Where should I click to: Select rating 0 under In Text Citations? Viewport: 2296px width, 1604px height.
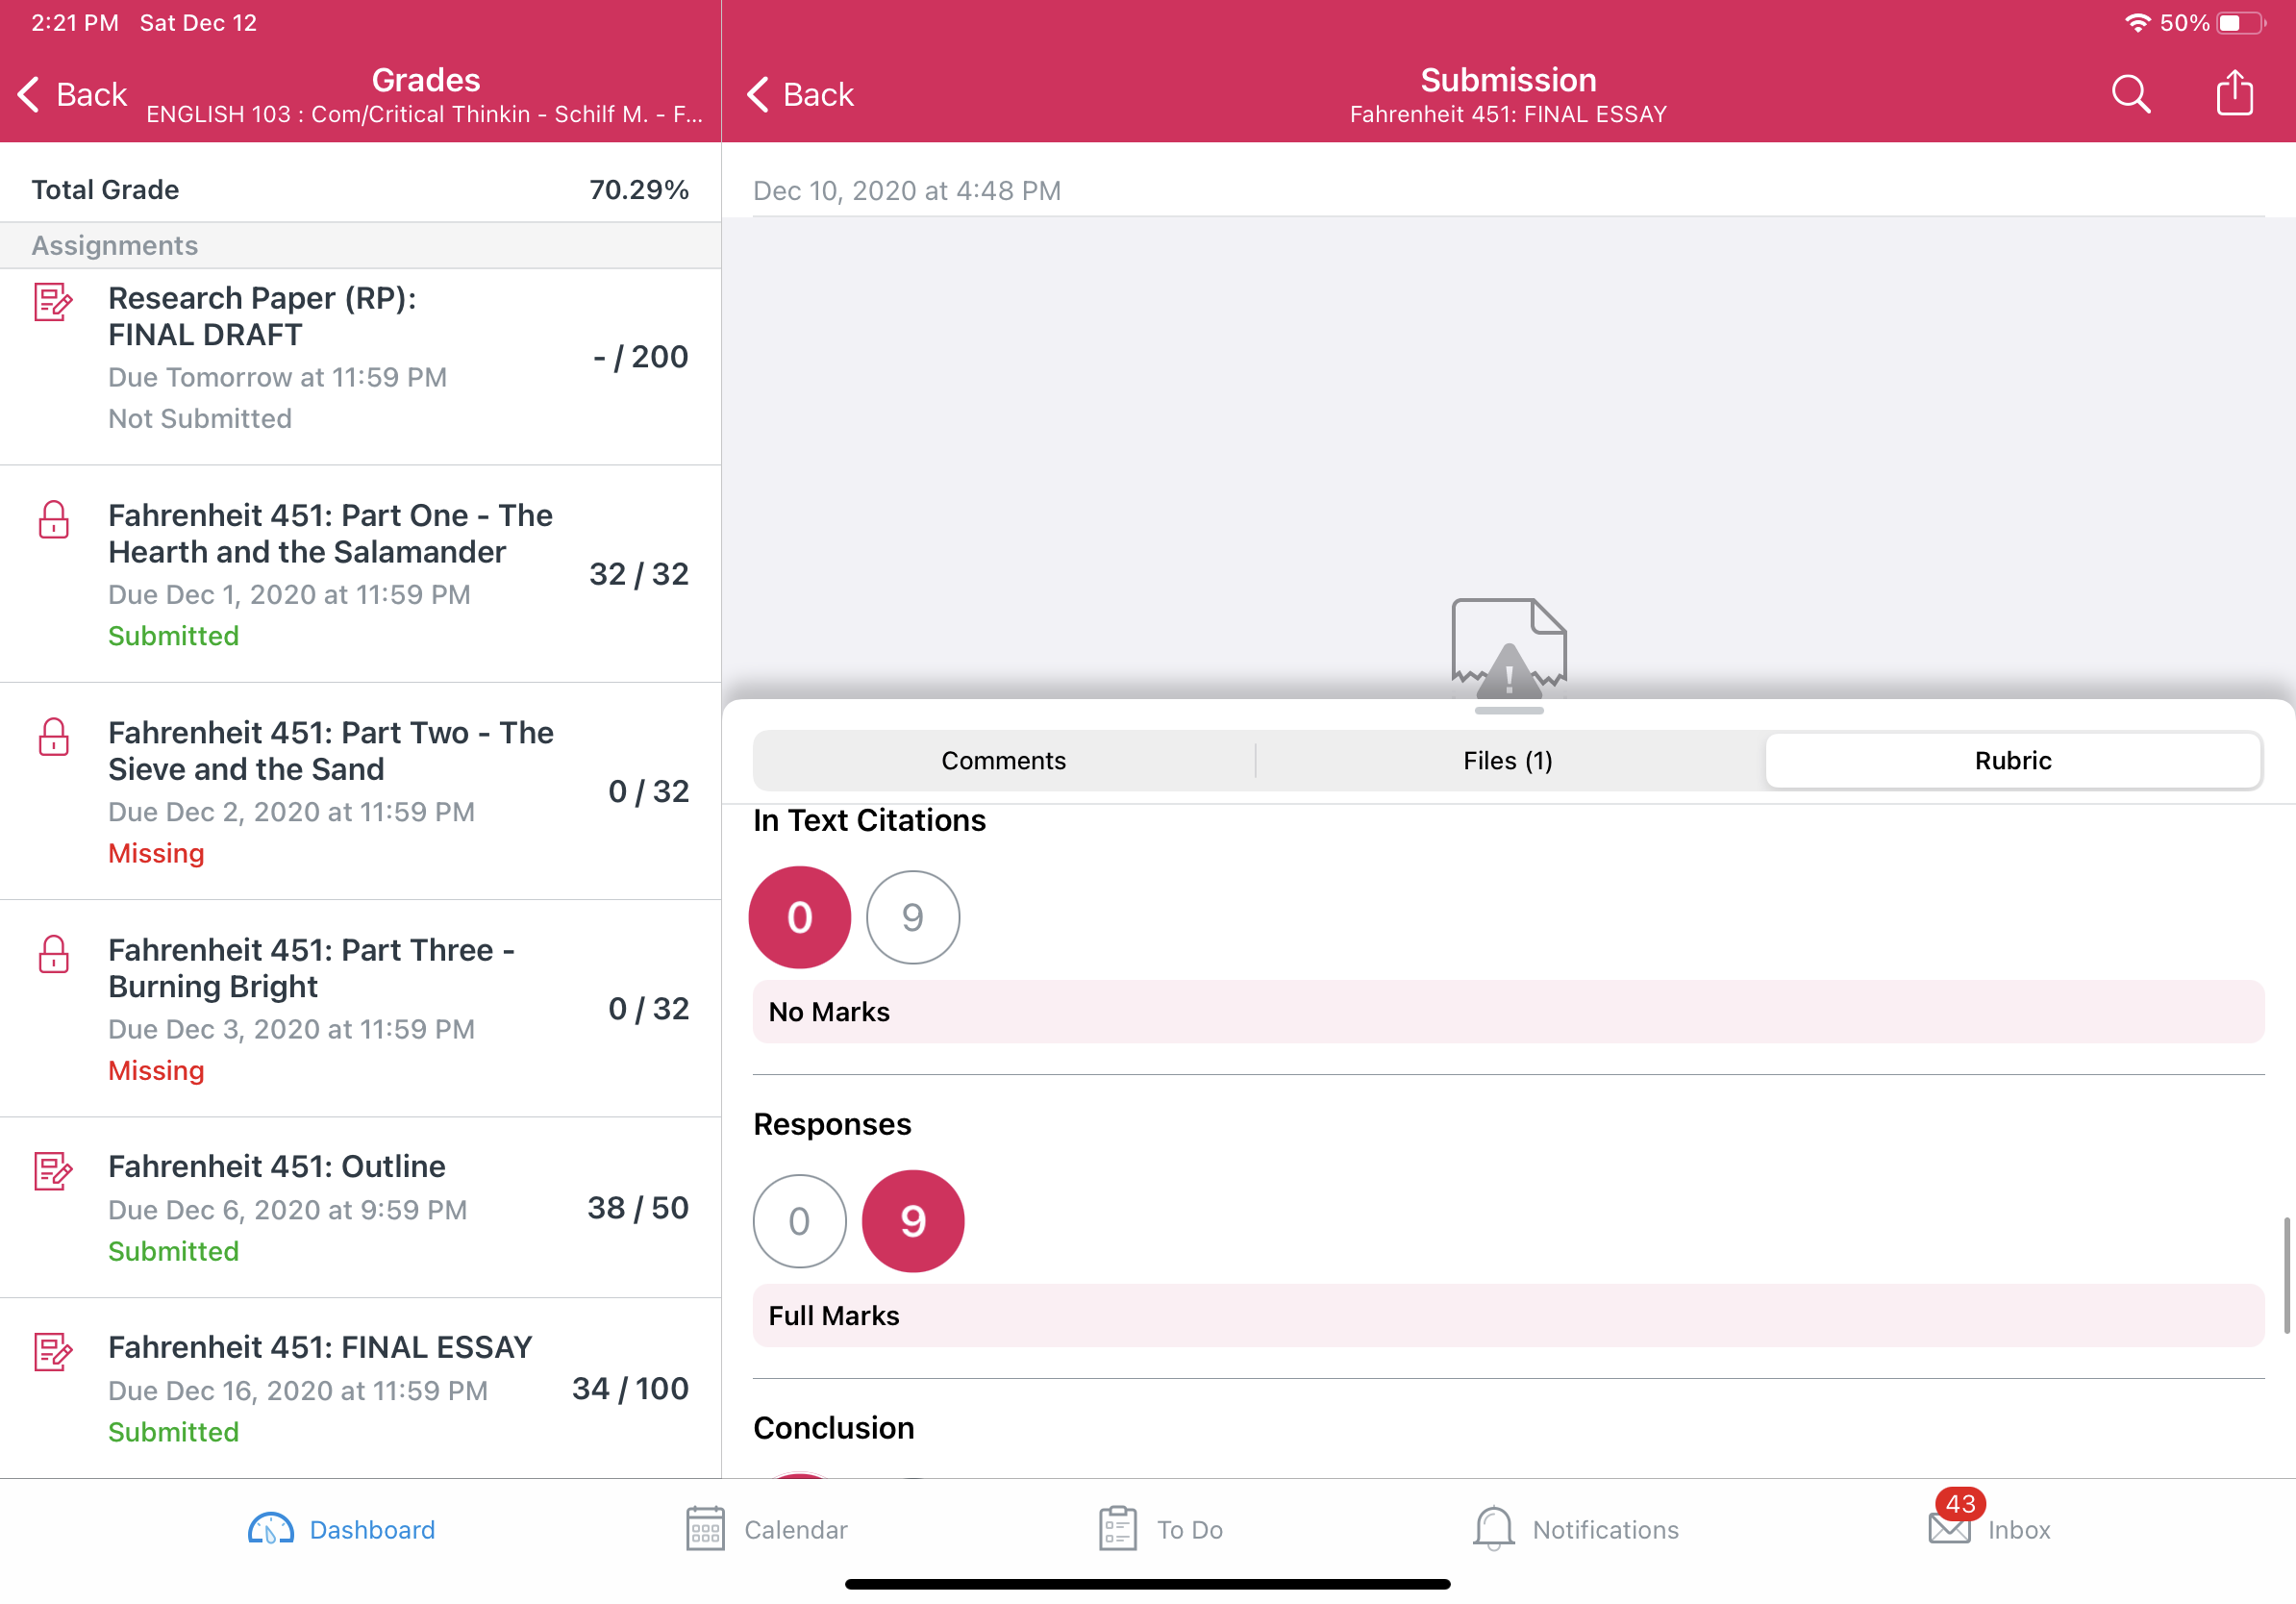coord(799,916)
